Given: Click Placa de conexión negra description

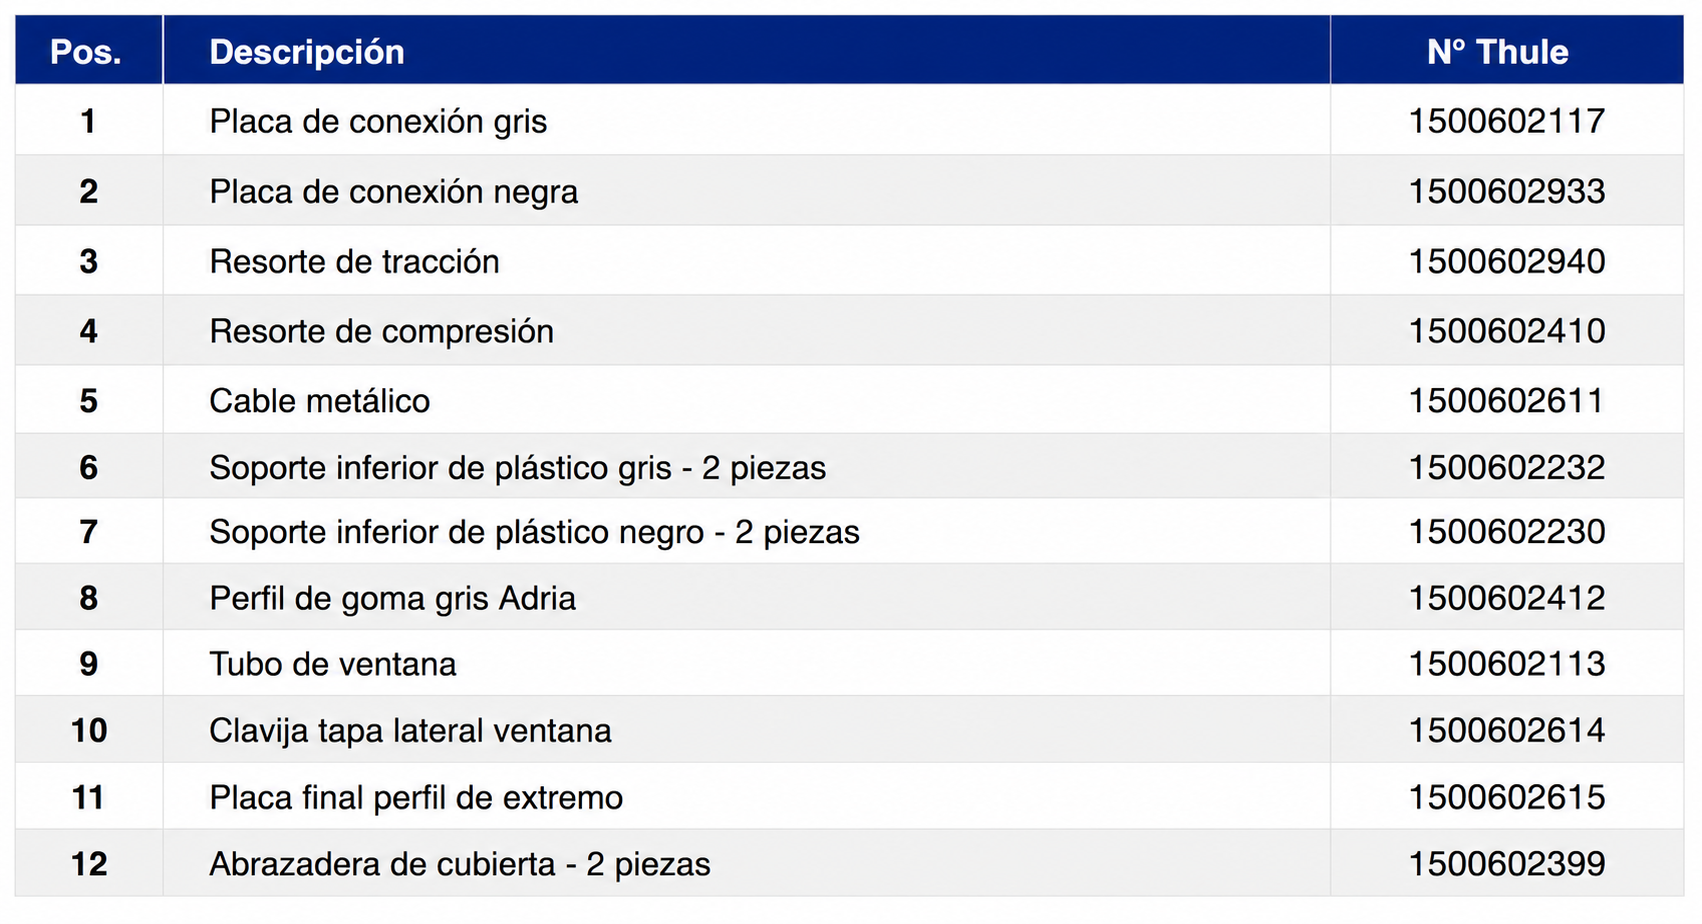Looking at the screenshot, I should 393,191.
